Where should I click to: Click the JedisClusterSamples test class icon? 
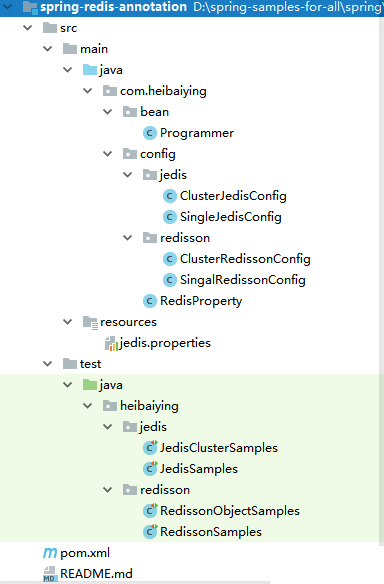click(150, 447)
